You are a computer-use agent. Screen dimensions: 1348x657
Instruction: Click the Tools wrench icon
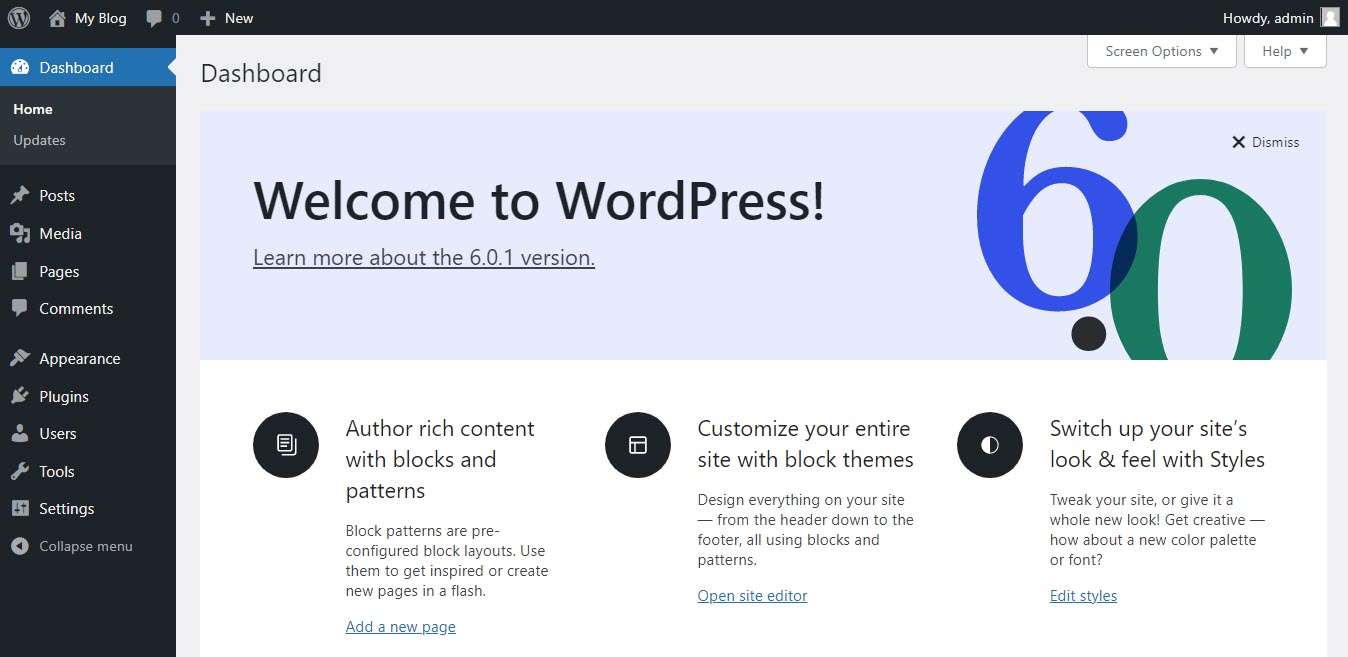[20, 471]
